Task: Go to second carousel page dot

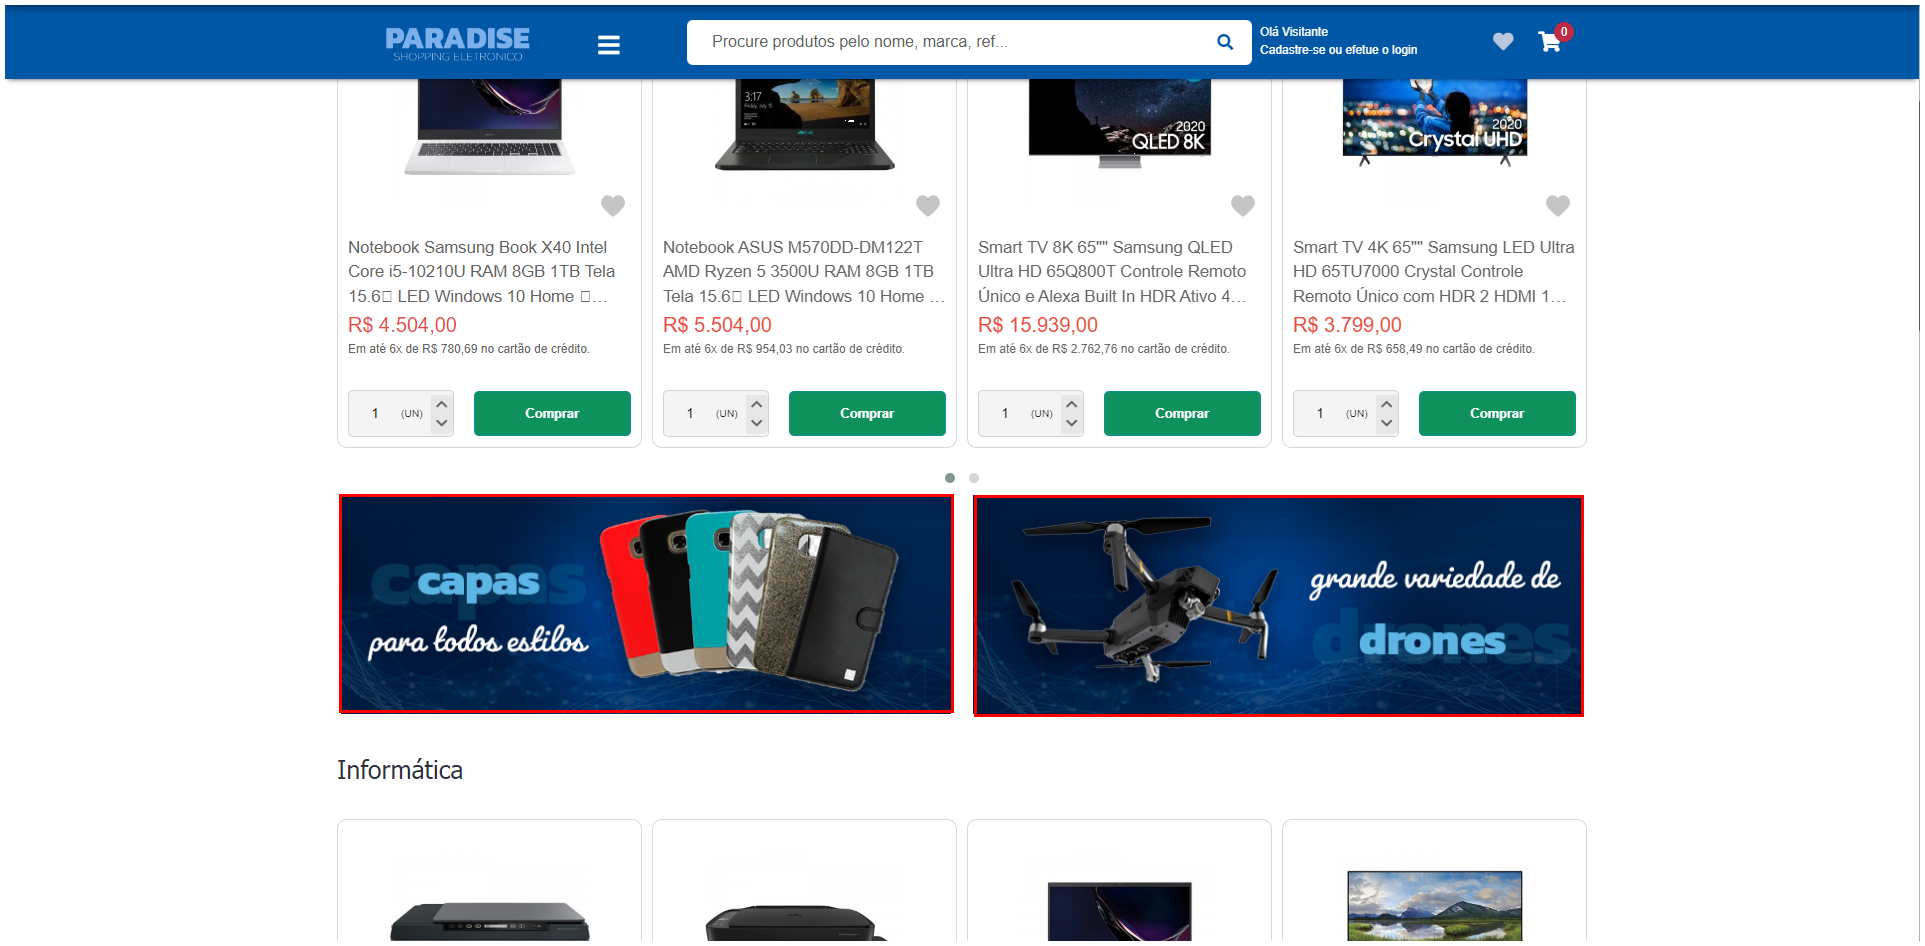Action: pyautogui.click(x=974, y=478)
